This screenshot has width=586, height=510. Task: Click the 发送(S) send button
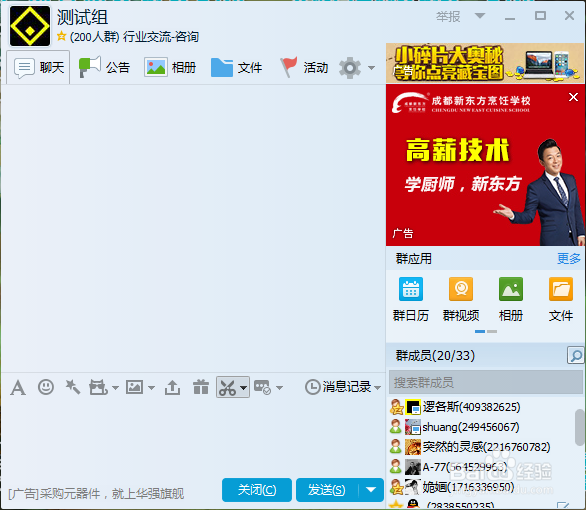point(327,490)
